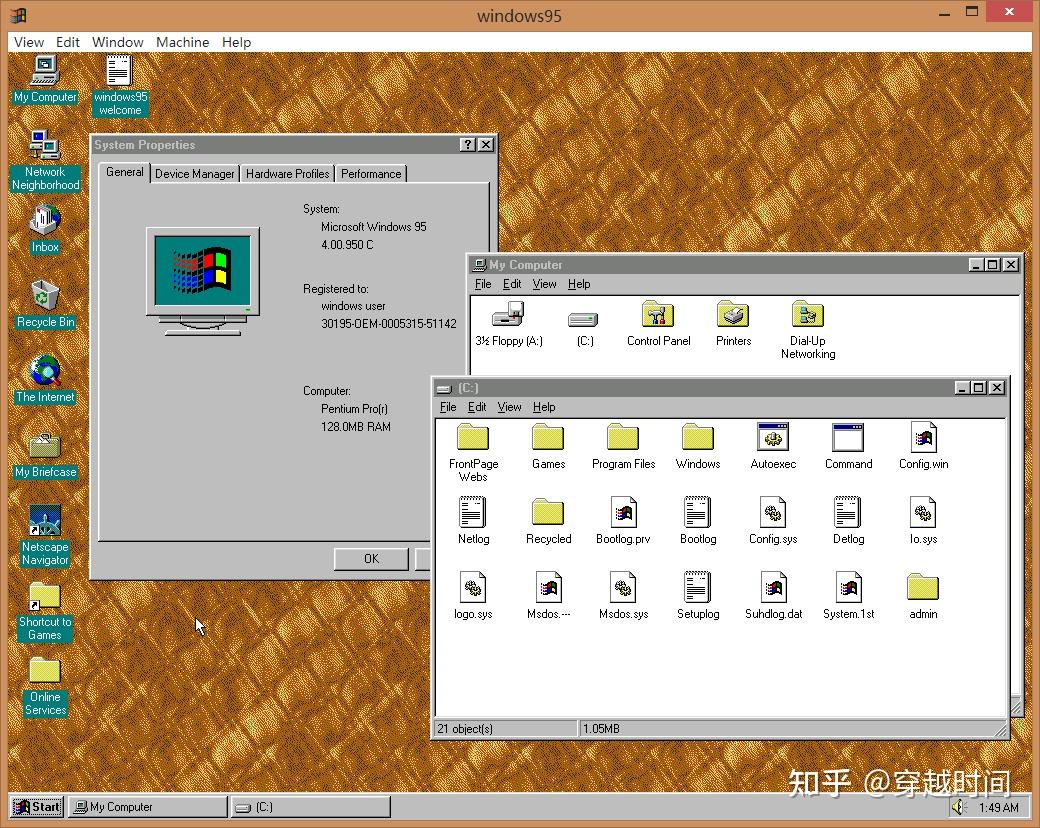Open the Dial-Up Networking icon
The width and height of the screenshot is (1040, 828).
807,314
